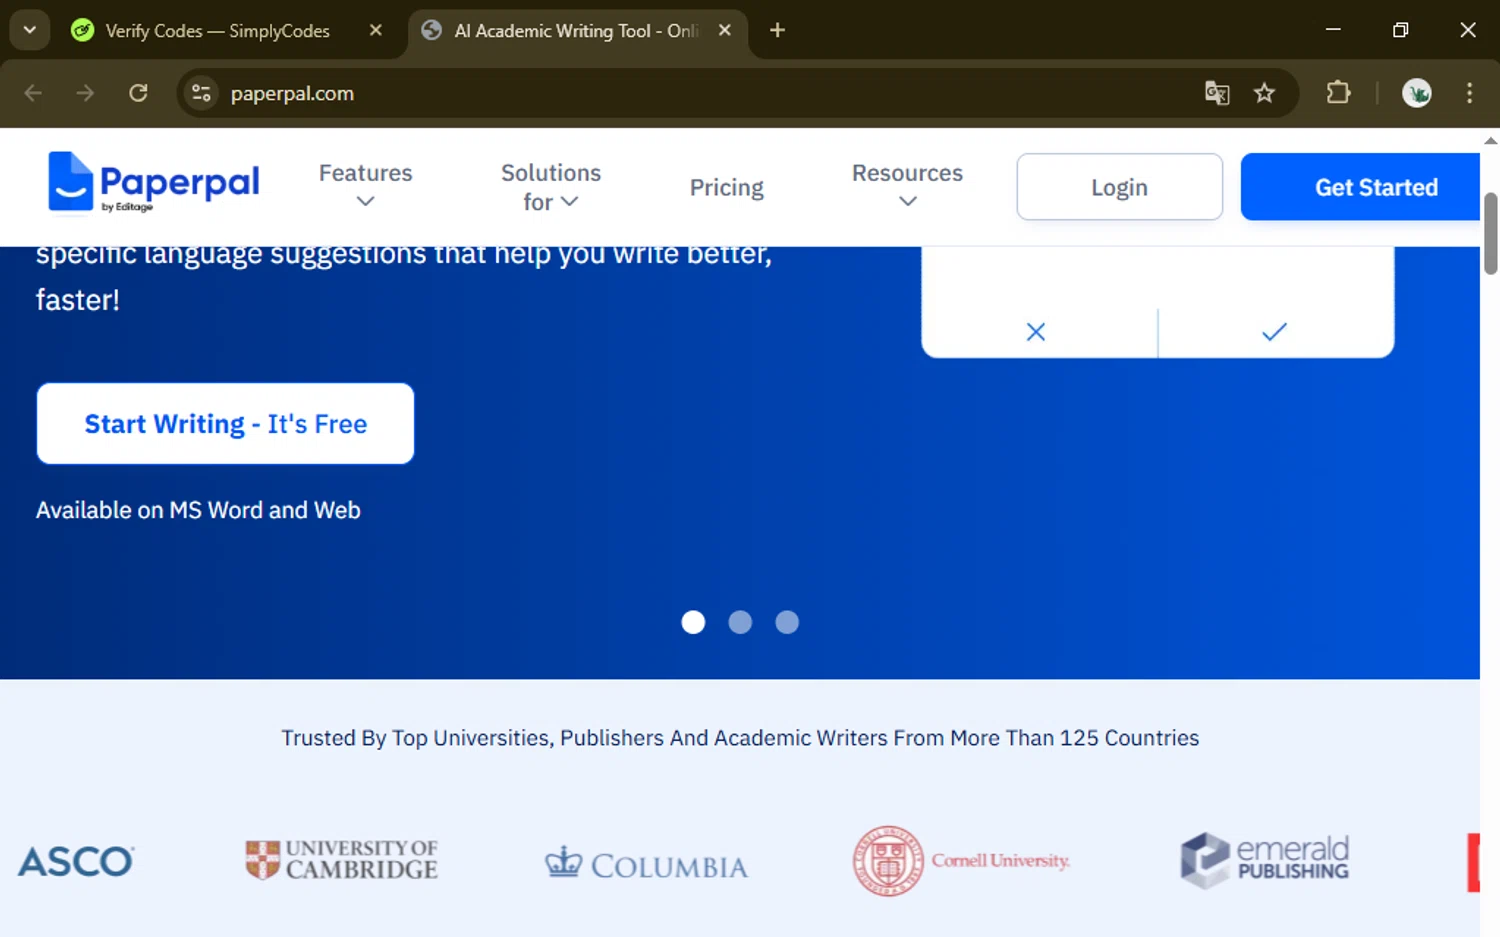Expand the Solutions for menu

[x=551, y=186]
